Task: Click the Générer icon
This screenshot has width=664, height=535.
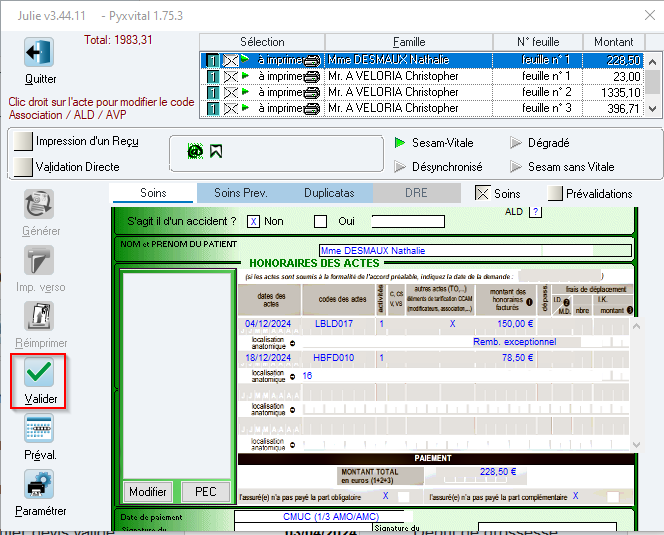Action: tap(39, 204)
